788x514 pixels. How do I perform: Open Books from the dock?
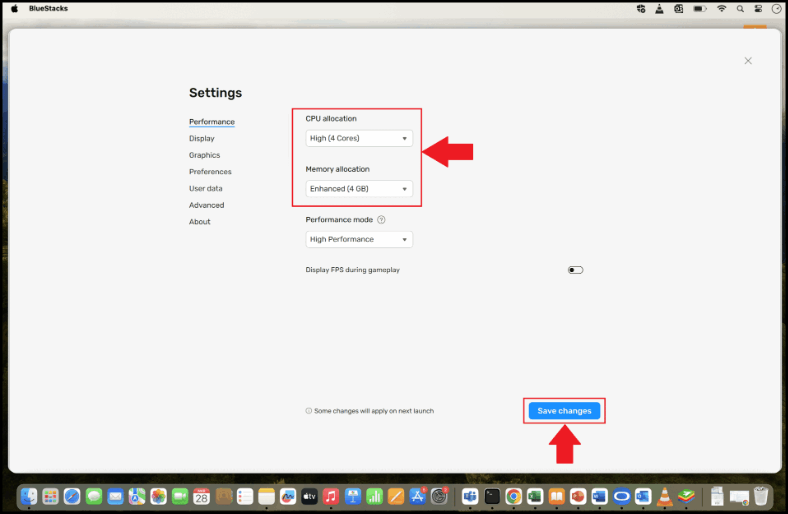point(557,497)
